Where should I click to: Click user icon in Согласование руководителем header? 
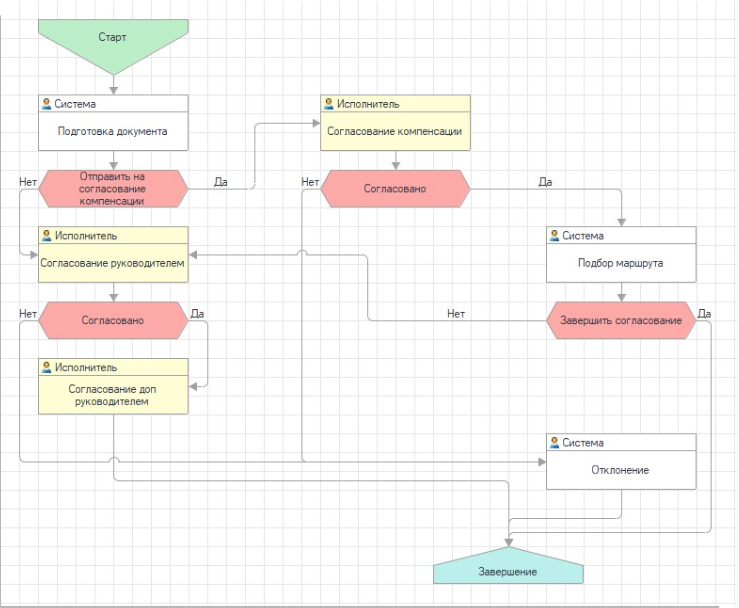point(46,235)
